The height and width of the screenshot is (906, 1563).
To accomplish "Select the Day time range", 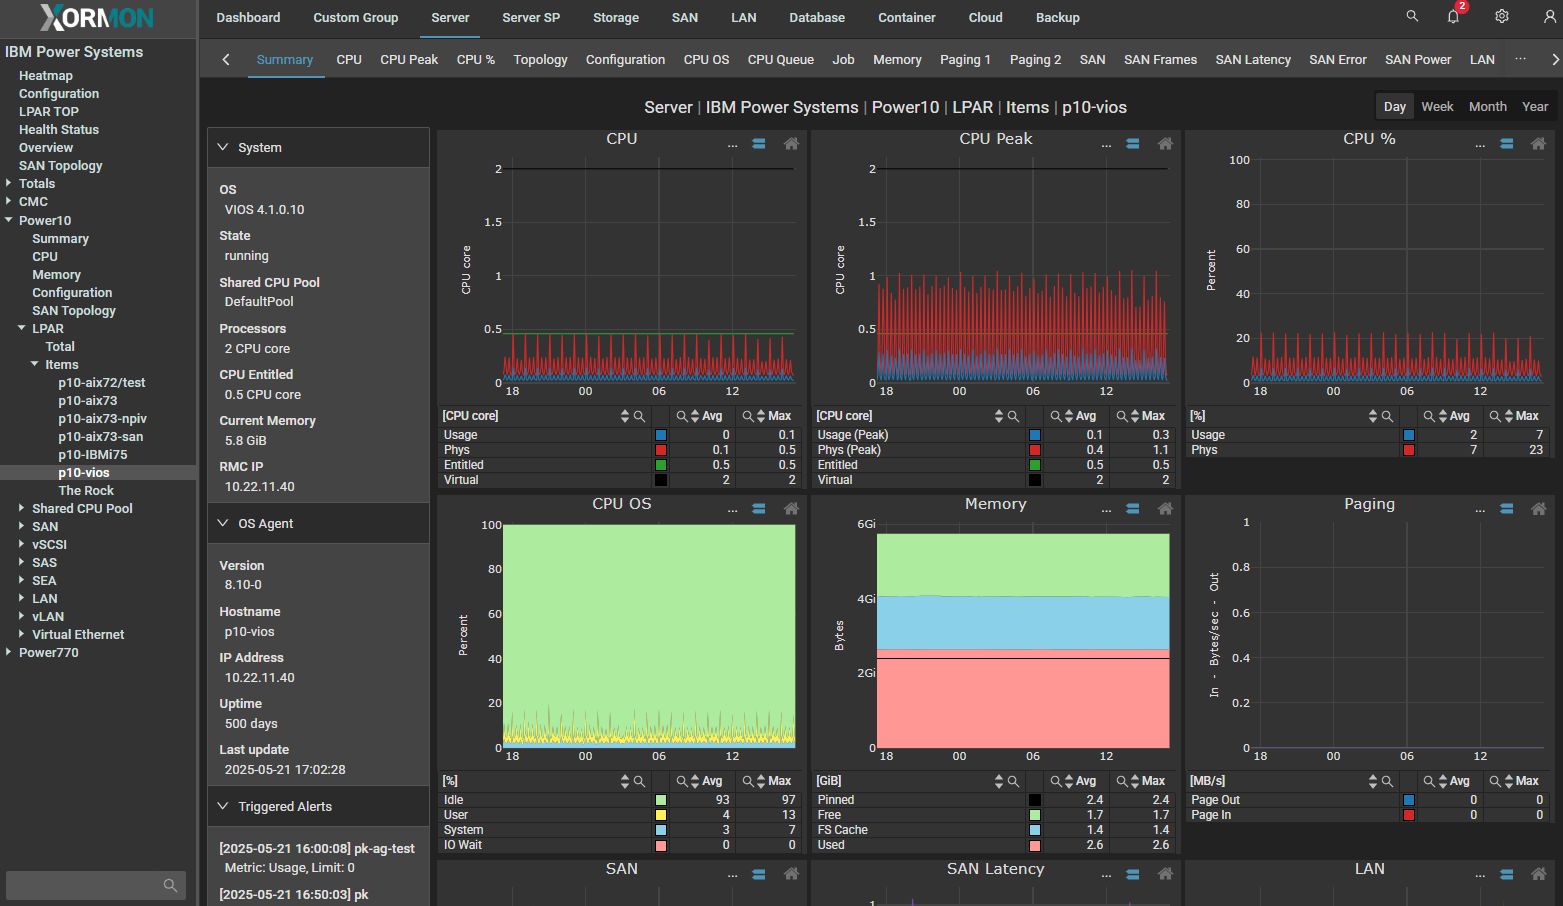I will pyautogui.click(x=1395, y=106).
